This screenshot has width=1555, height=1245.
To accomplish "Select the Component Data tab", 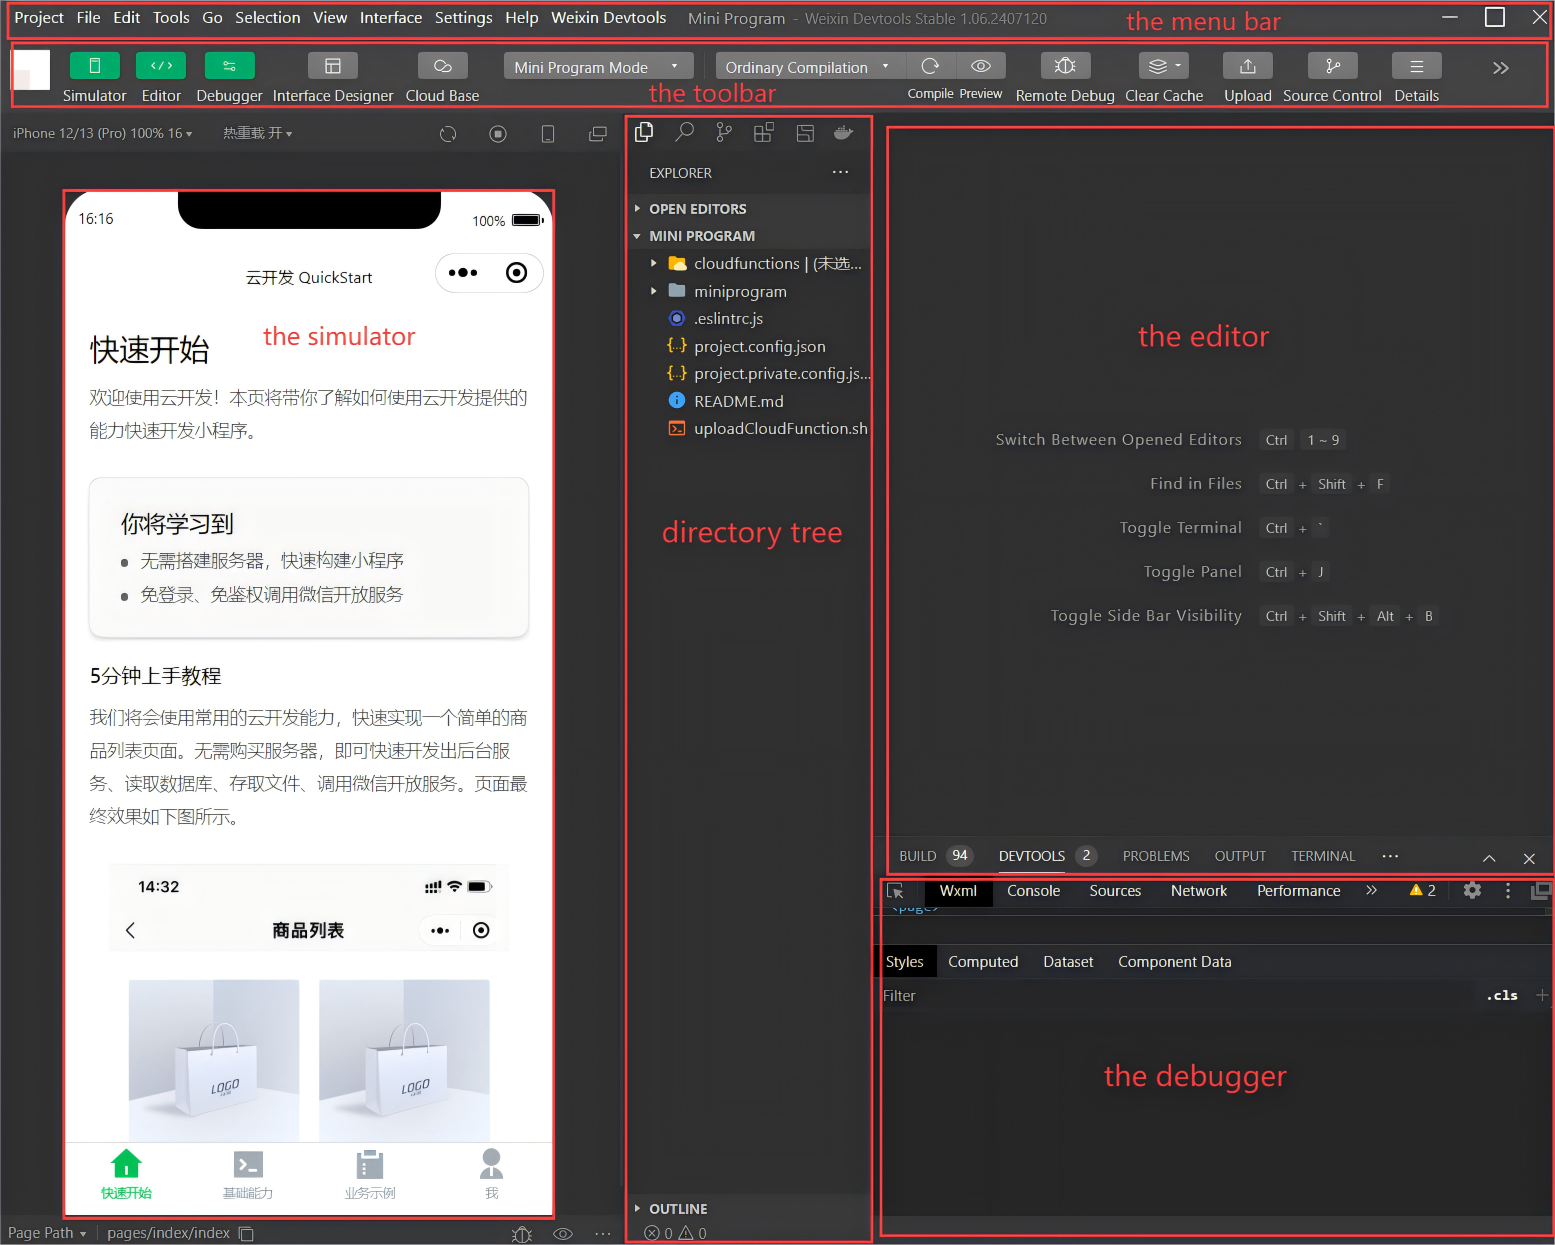I will click(1175, 961).
